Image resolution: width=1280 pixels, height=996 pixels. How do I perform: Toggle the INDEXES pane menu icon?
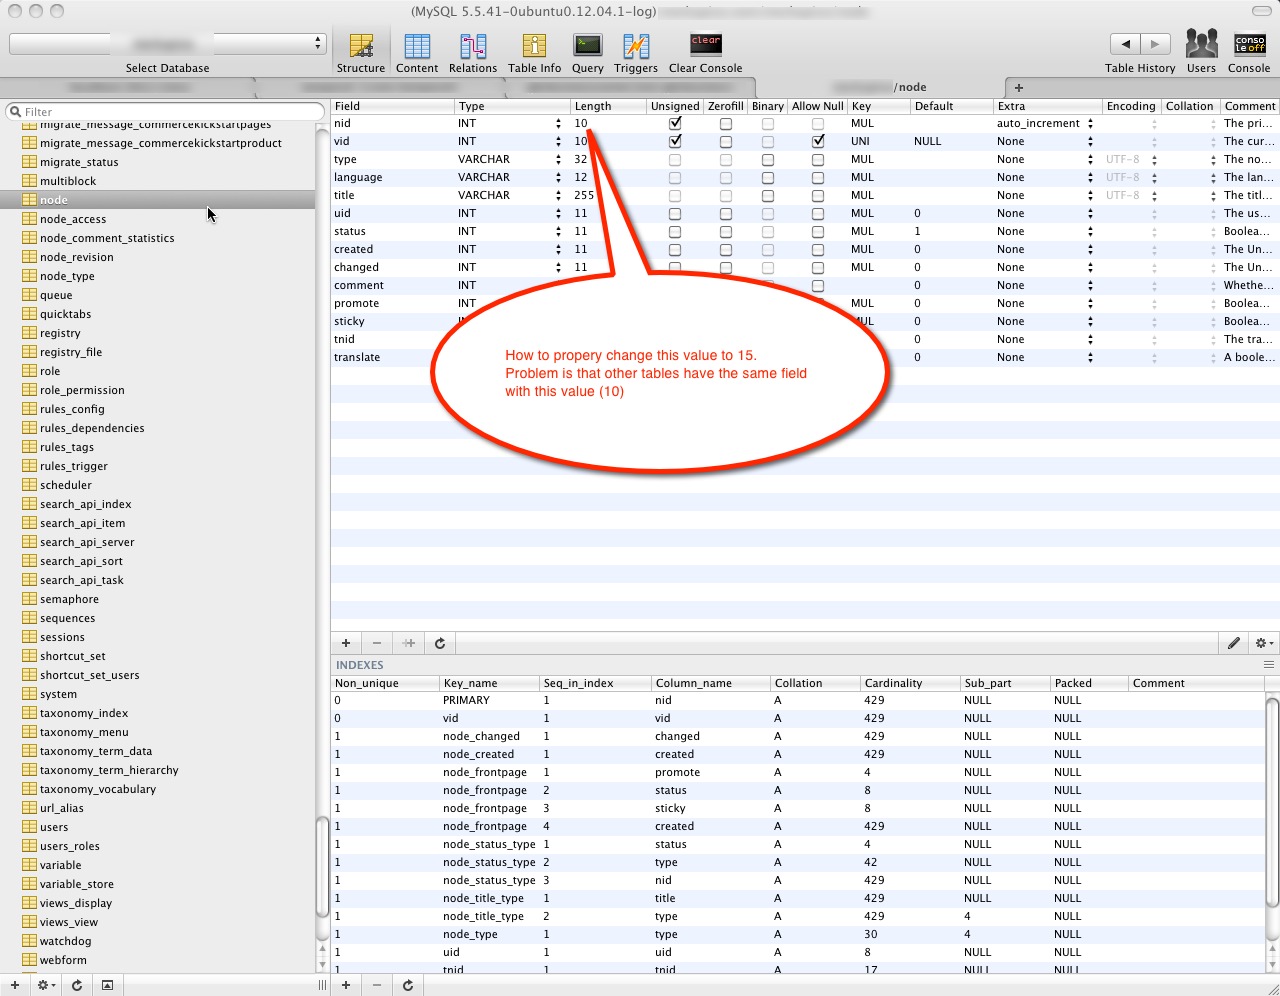[x=1269, y=665]
